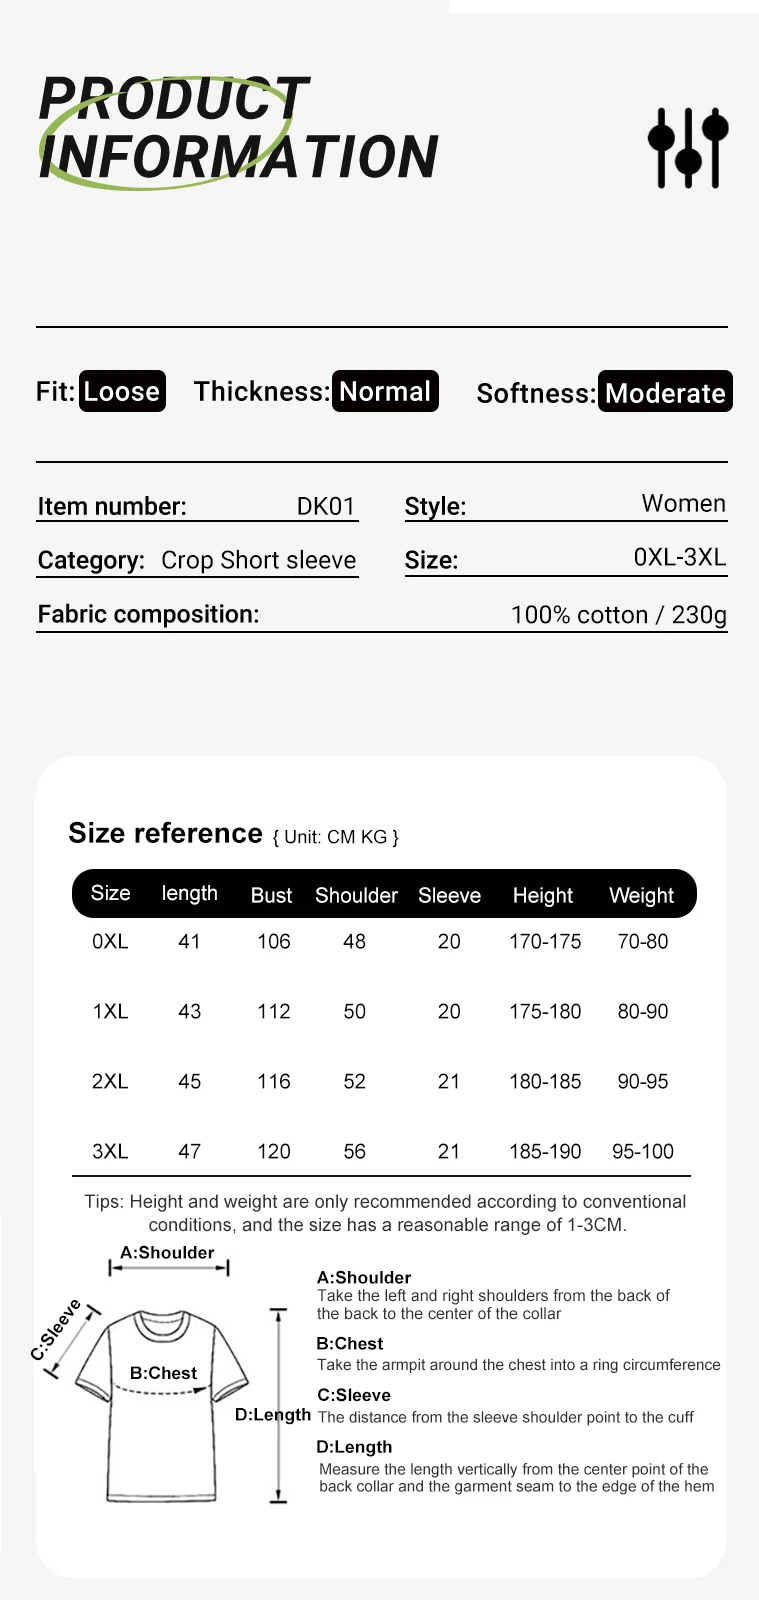
Task: Select the Loose fit badge
Action: coord(122,391)
